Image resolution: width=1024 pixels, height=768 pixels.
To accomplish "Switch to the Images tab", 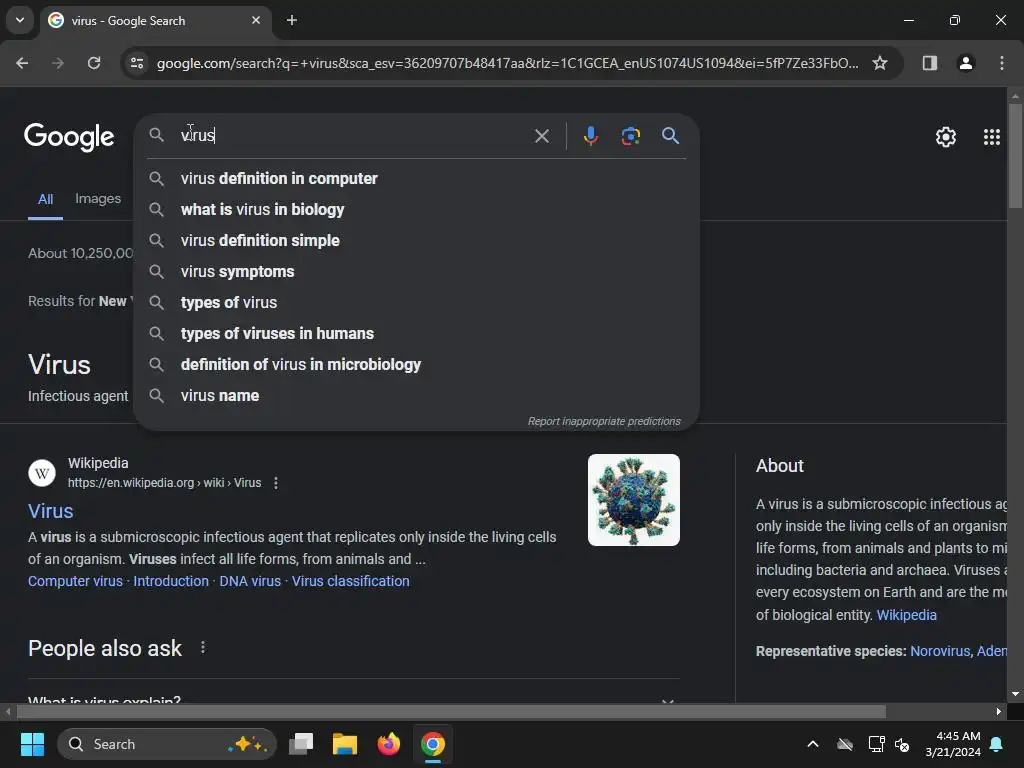I will tap(98, 199).
